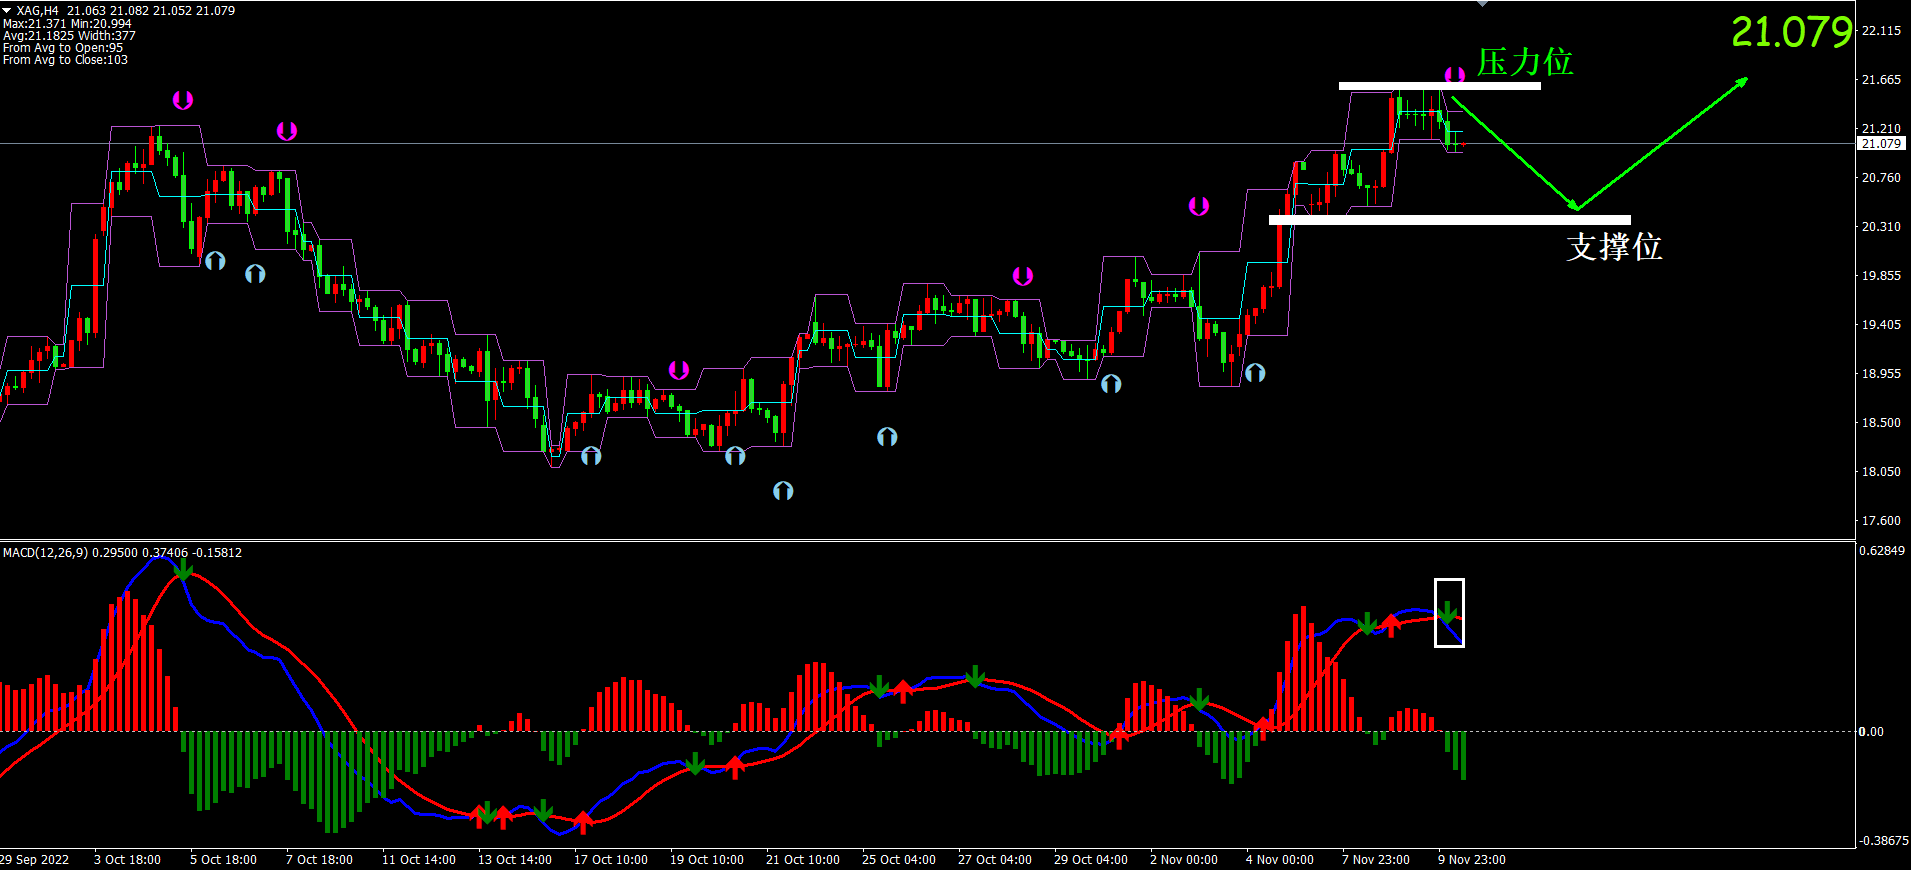Image resolution: width=1911 pixels, height=870 pixels.
Task: Click the lowest blue up arrow on chart
Action: tap(783, 490)
